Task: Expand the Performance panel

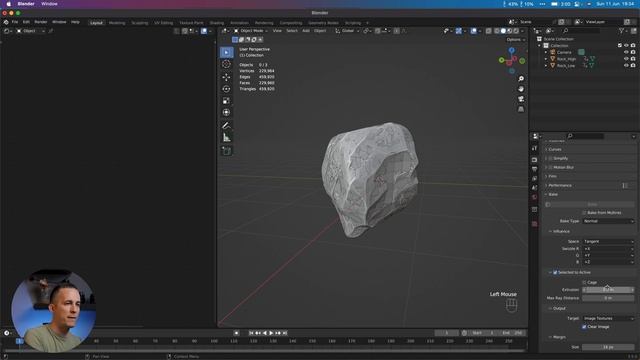Action: [x=560, y=185]
